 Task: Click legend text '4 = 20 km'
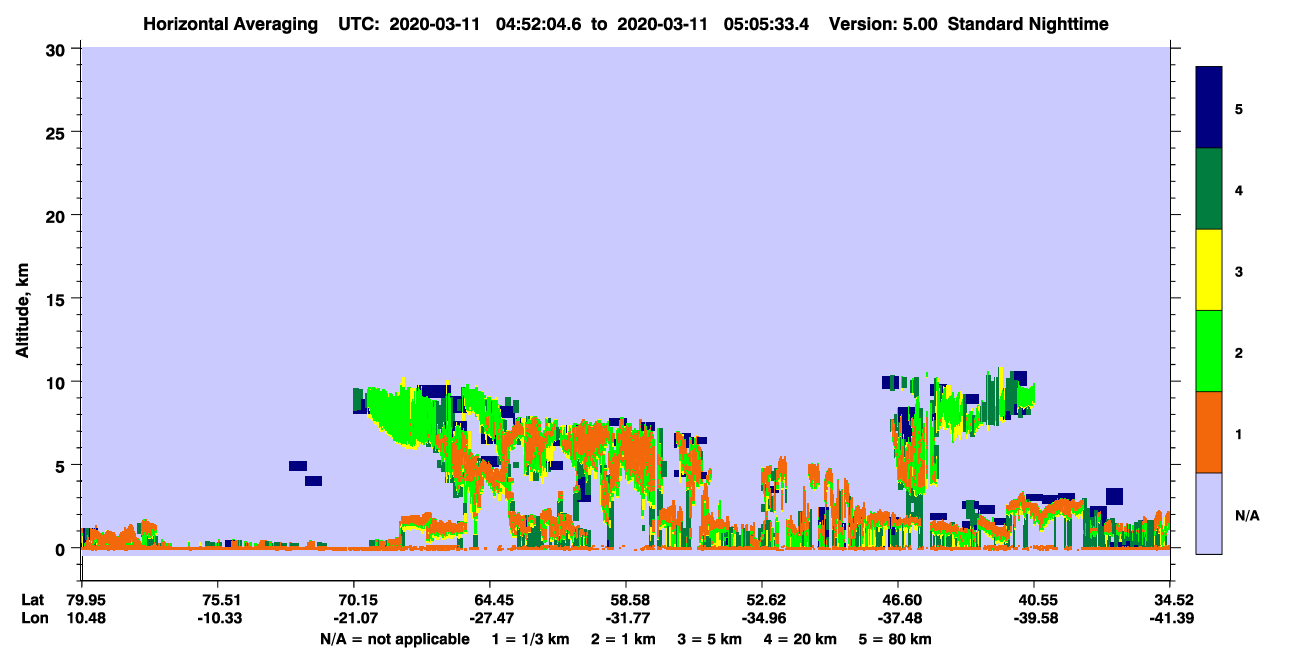800,639
